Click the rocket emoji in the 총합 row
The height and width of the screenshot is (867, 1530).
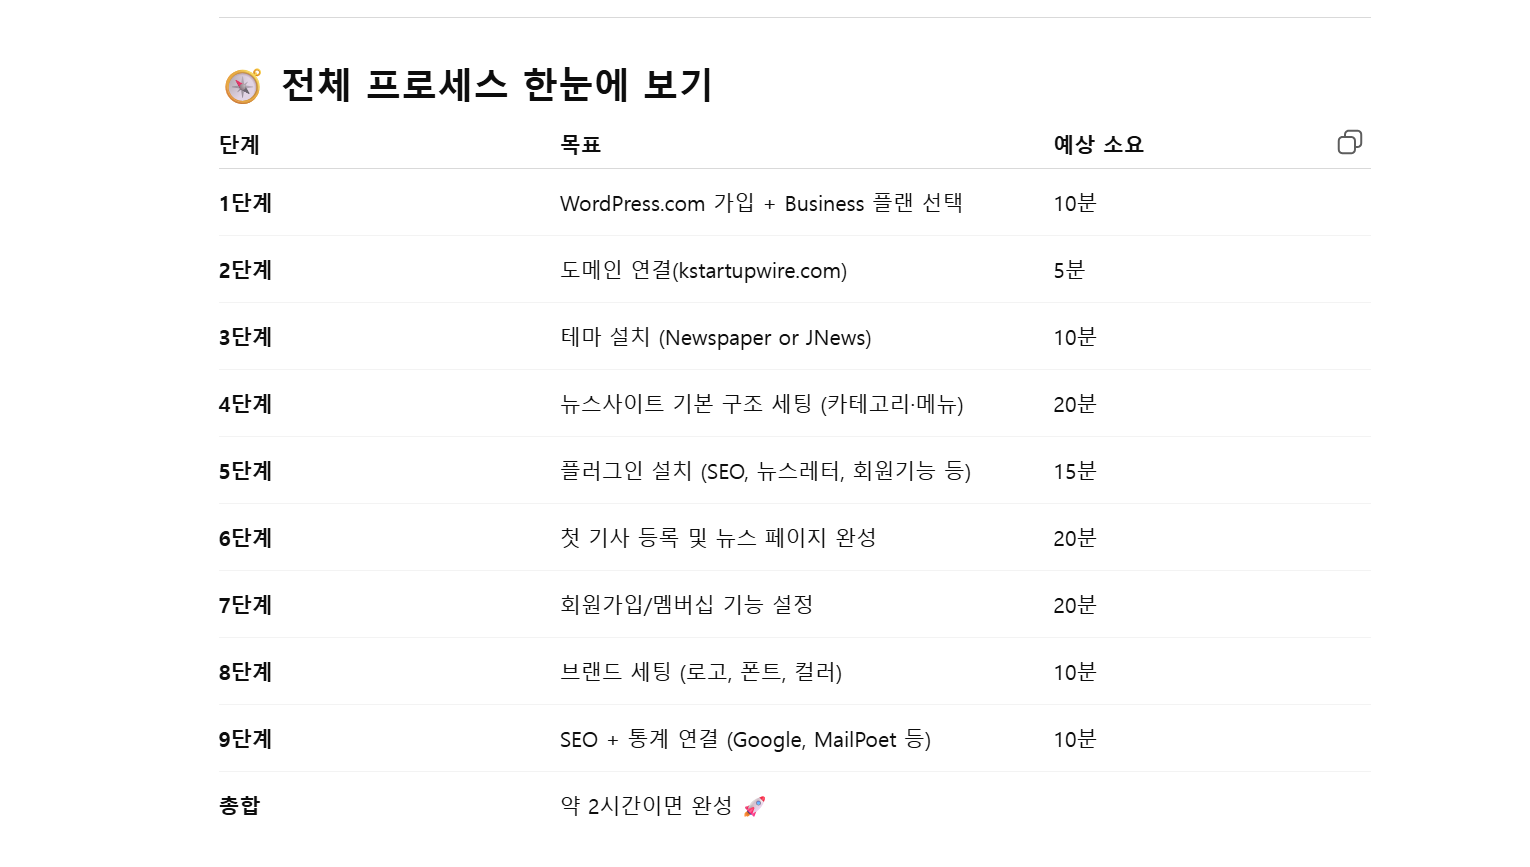pos(755,806)
